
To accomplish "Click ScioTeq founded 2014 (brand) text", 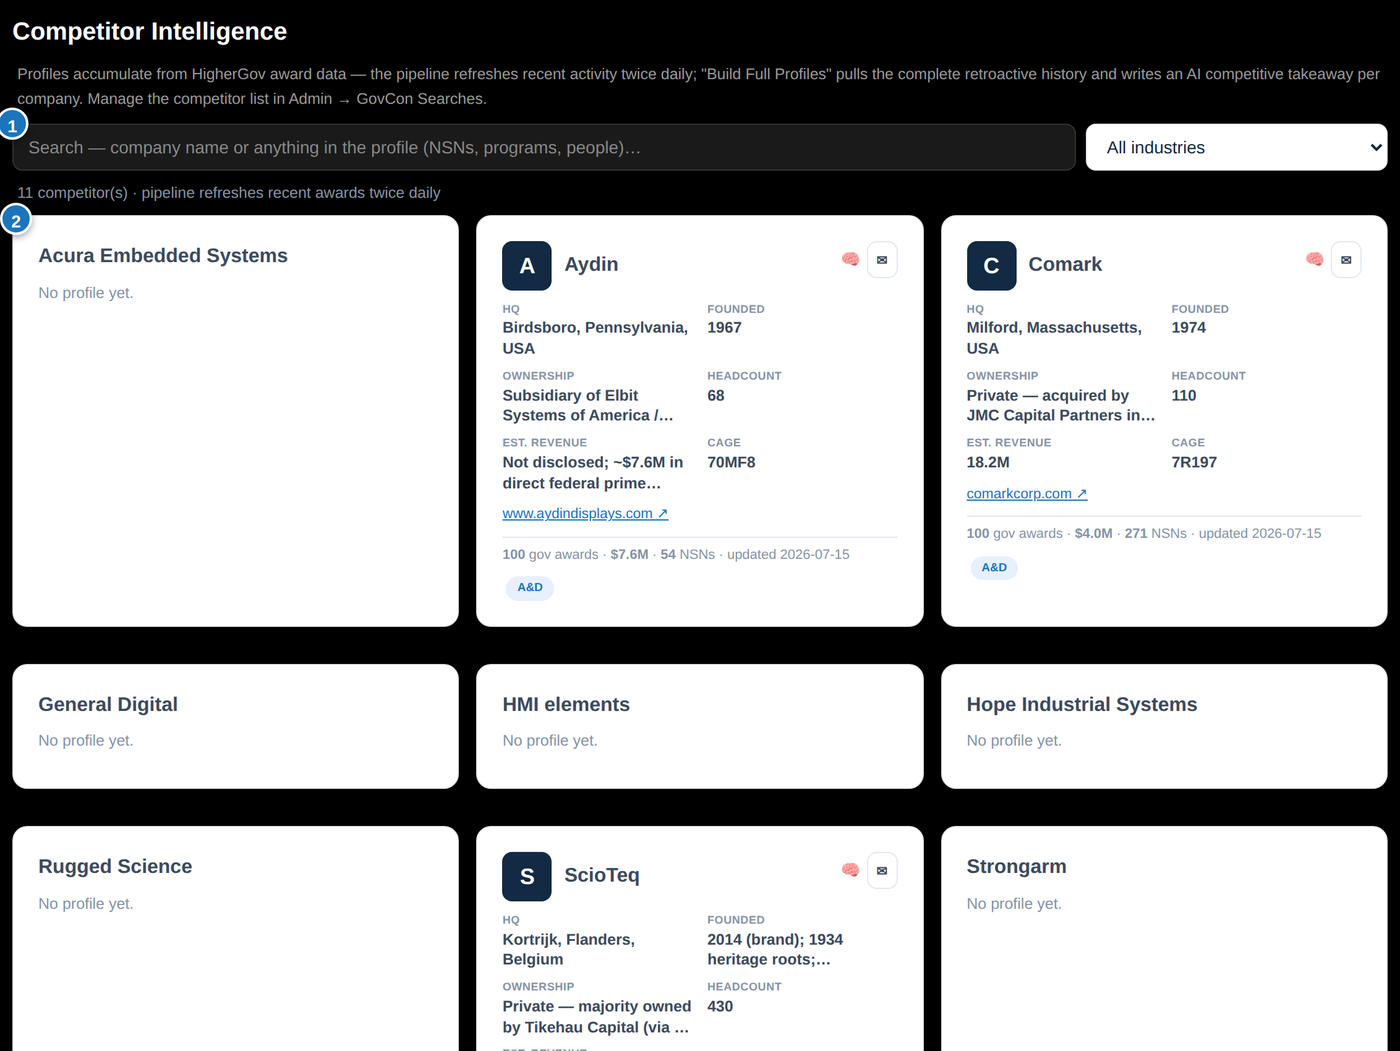I will [775, 949].
